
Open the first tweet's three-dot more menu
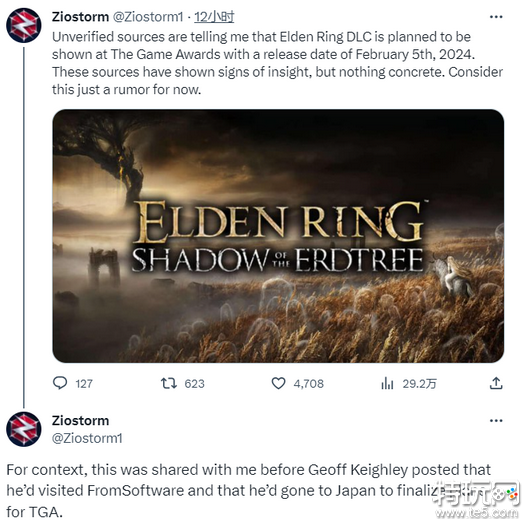[x=496, y=17]
